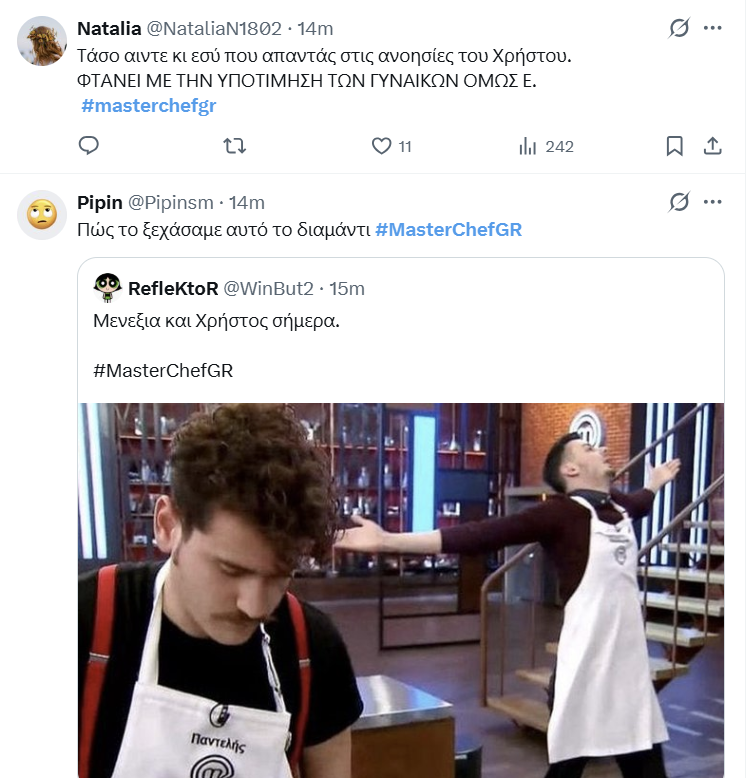
Task: Share Natalia's tweet
Action: click(713, 146)
